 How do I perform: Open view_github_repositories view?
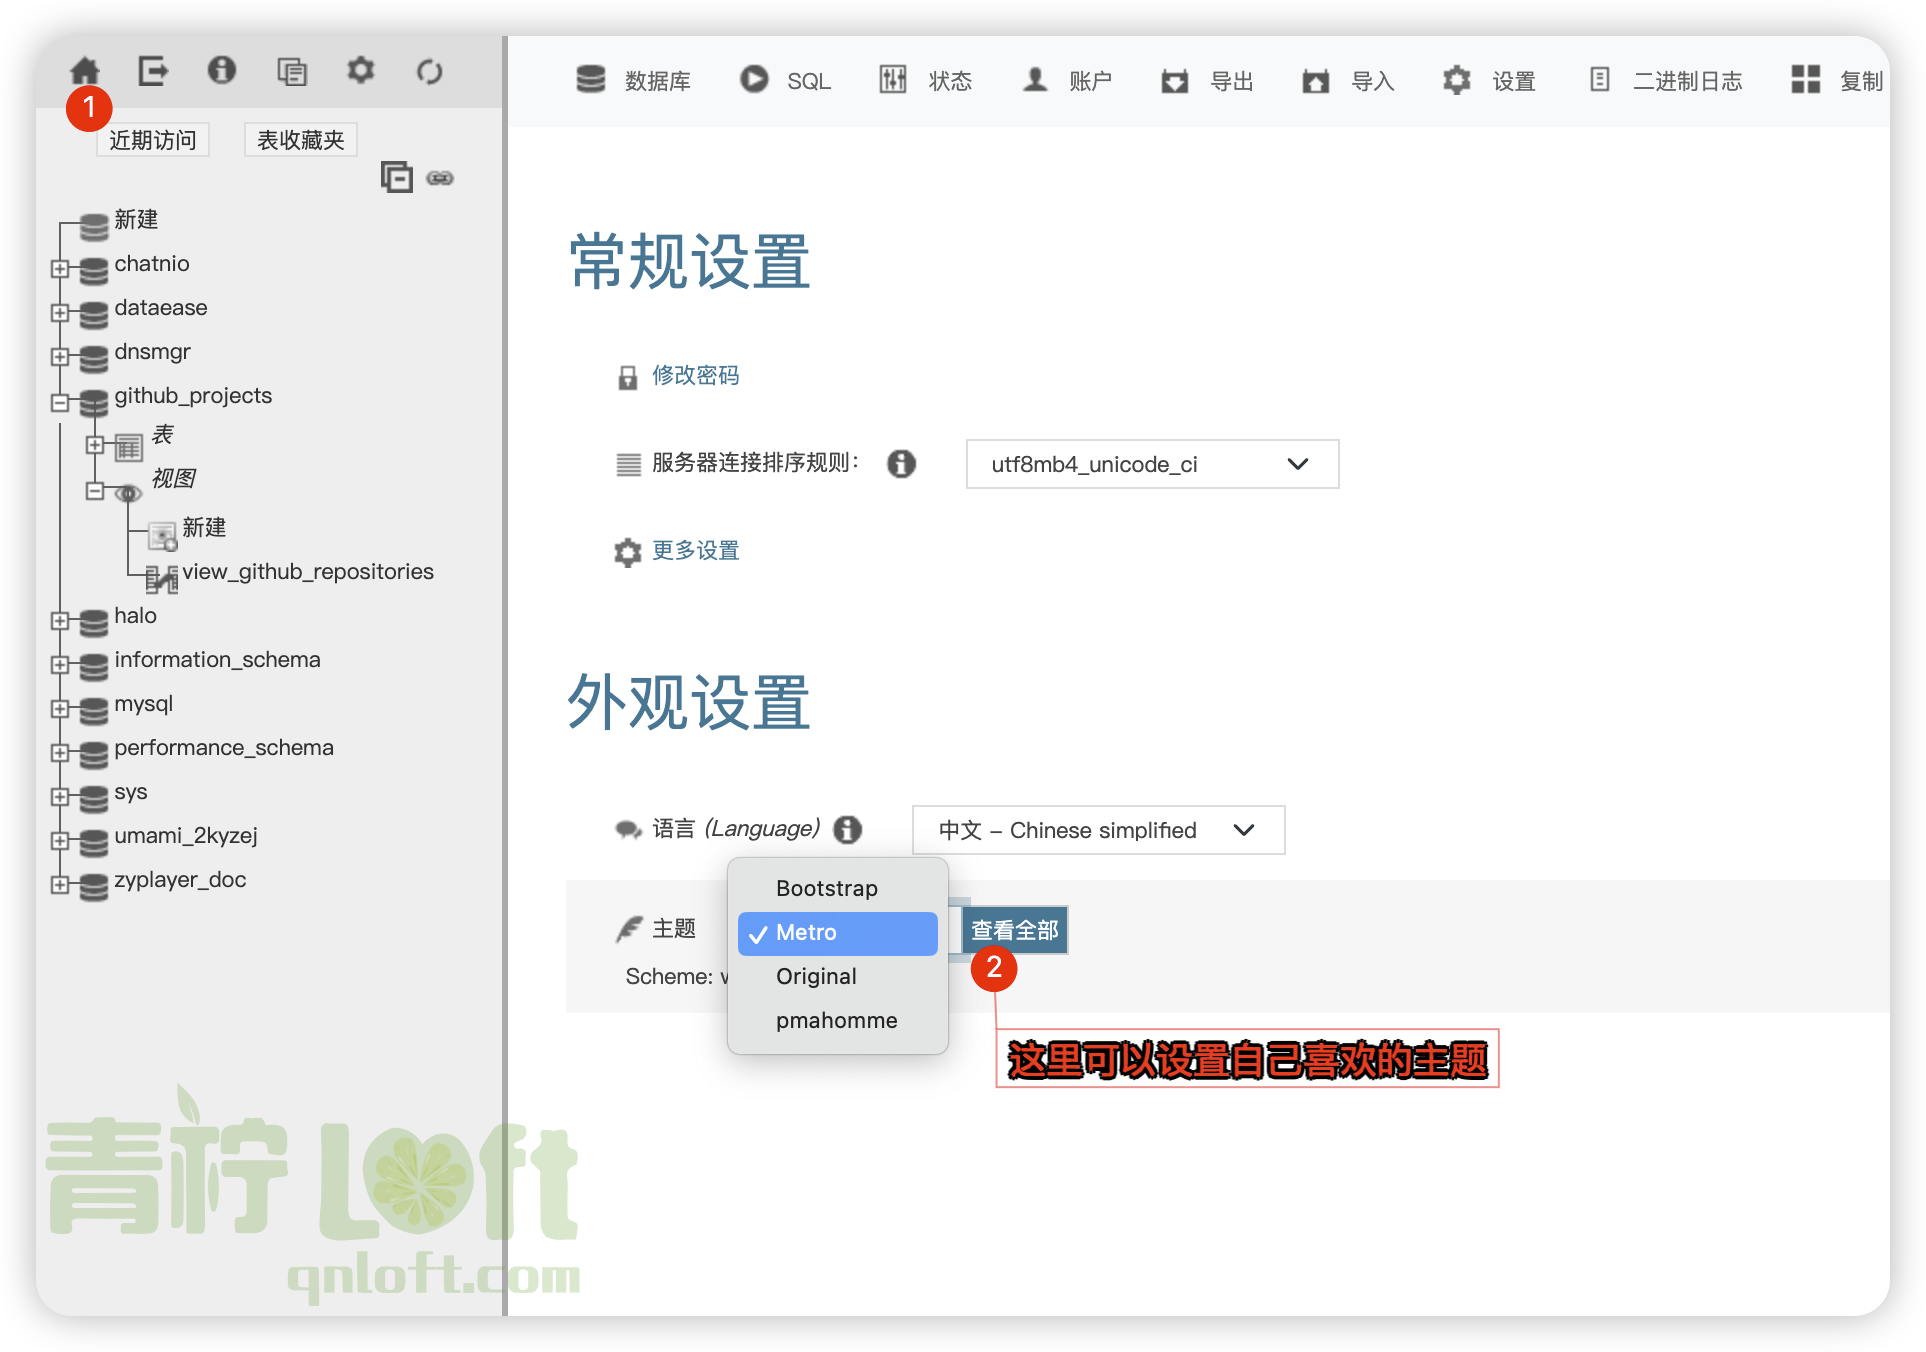[308, 571]
